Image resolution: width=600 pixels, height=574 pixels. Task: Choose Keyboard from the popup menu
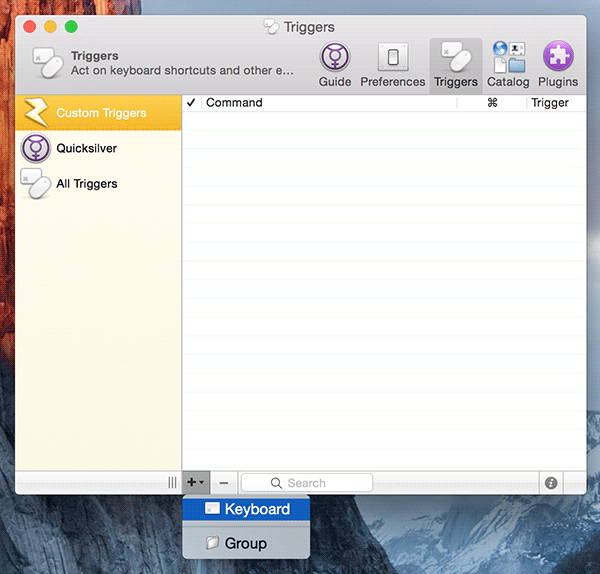click(246, 509)
